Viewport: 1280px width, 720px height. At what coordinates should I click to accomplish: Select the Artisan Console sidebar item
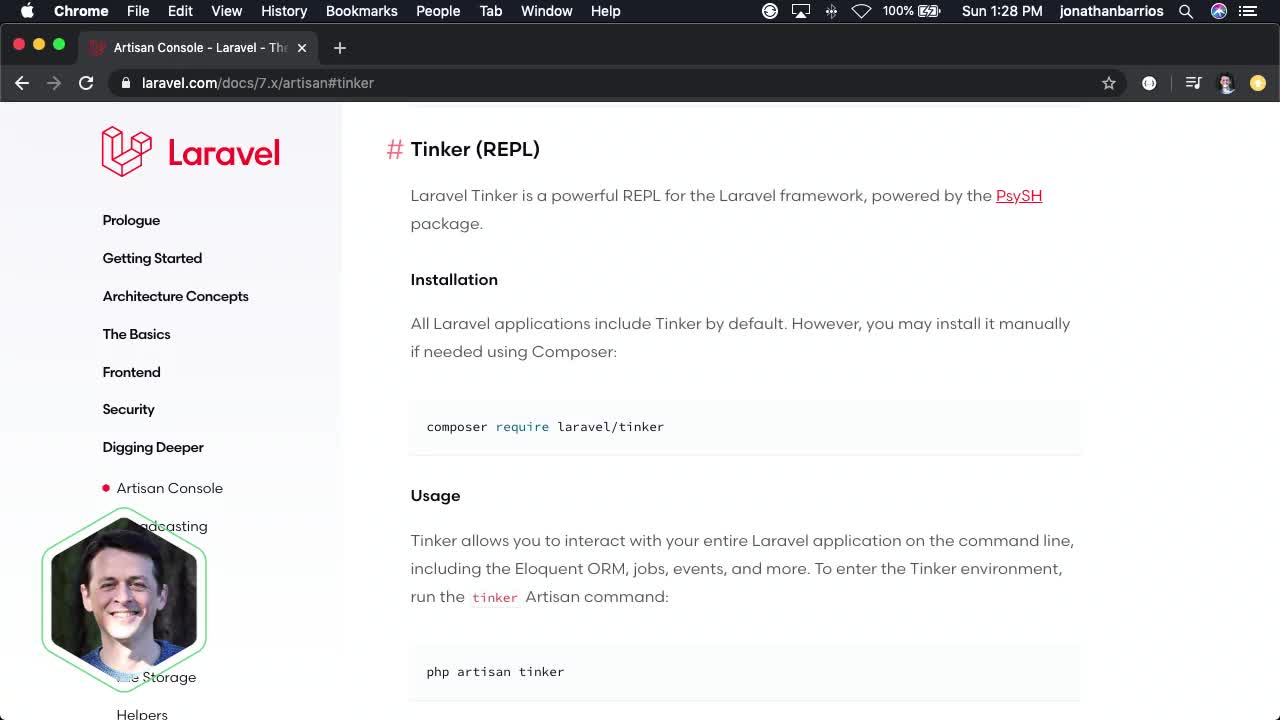(x=169, y=488)
